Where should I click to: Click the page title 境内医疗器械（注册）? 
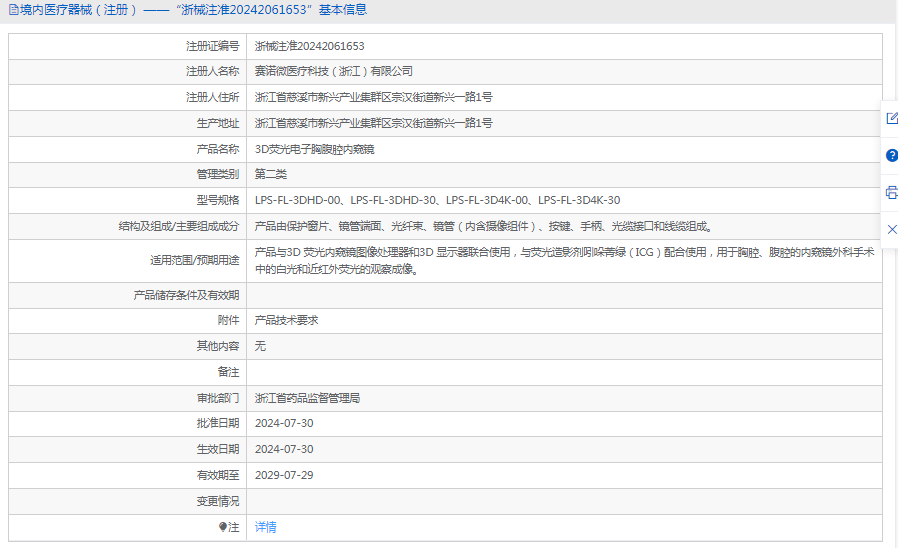click(x=78, y=10)
